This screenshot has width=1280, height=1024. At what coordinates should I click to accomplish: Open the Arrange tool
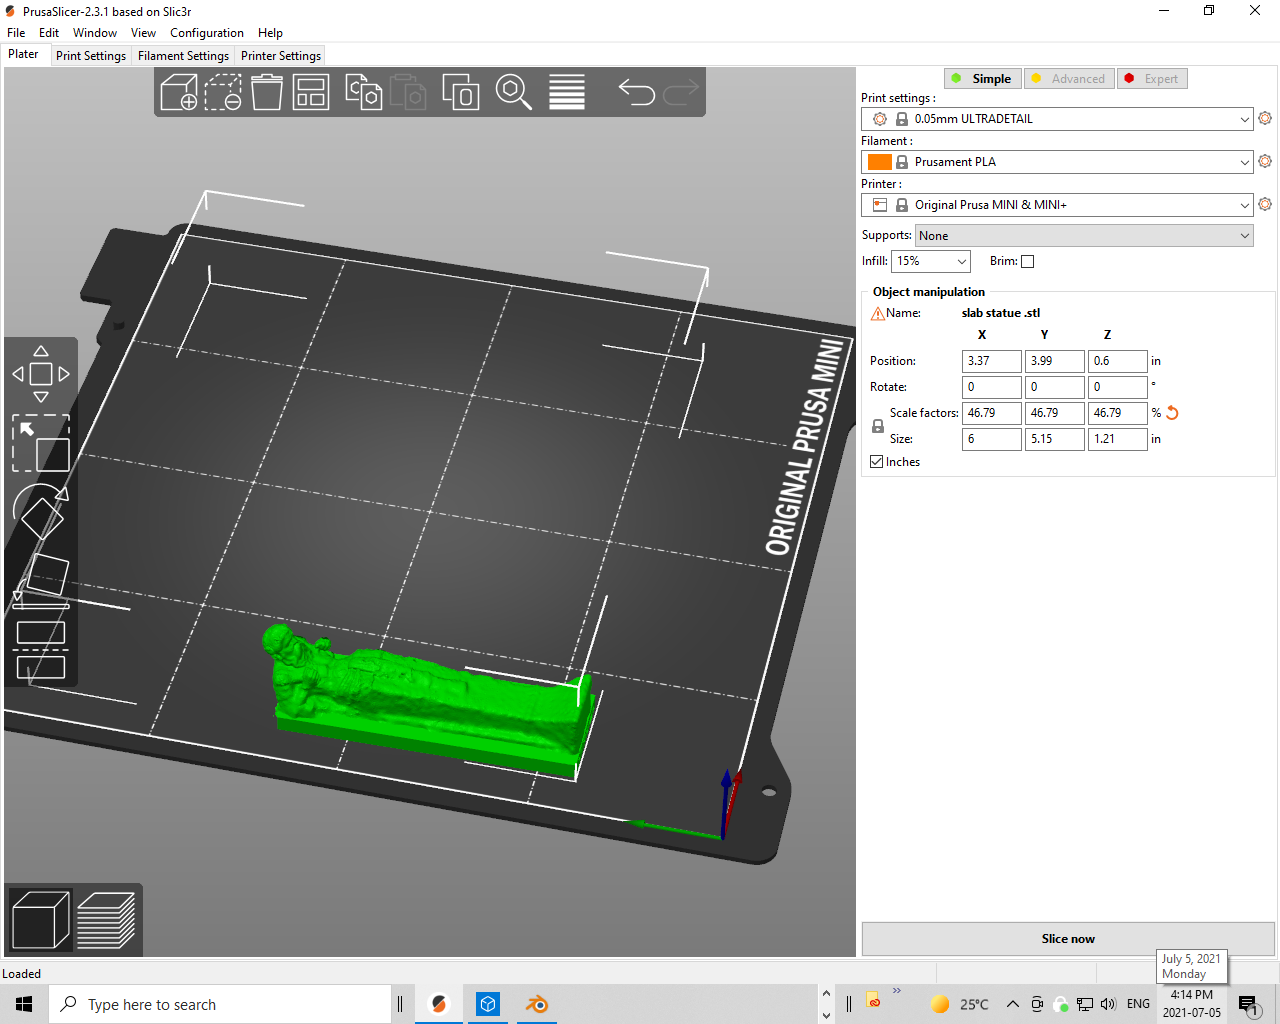pos(311,91)
